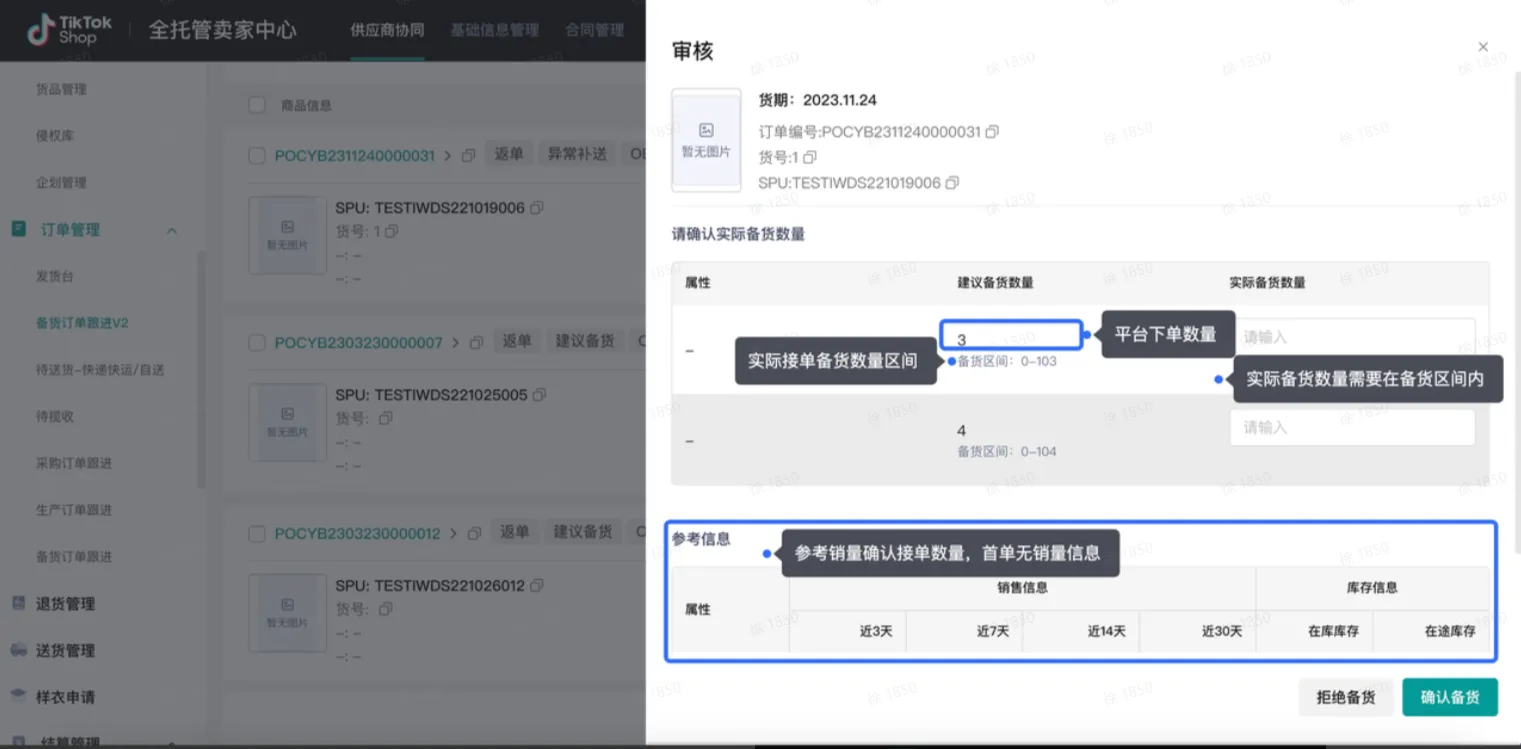Click the 确认备货 button
The height and width of the screenshot is (749, 1521).
click(1450, 697)
